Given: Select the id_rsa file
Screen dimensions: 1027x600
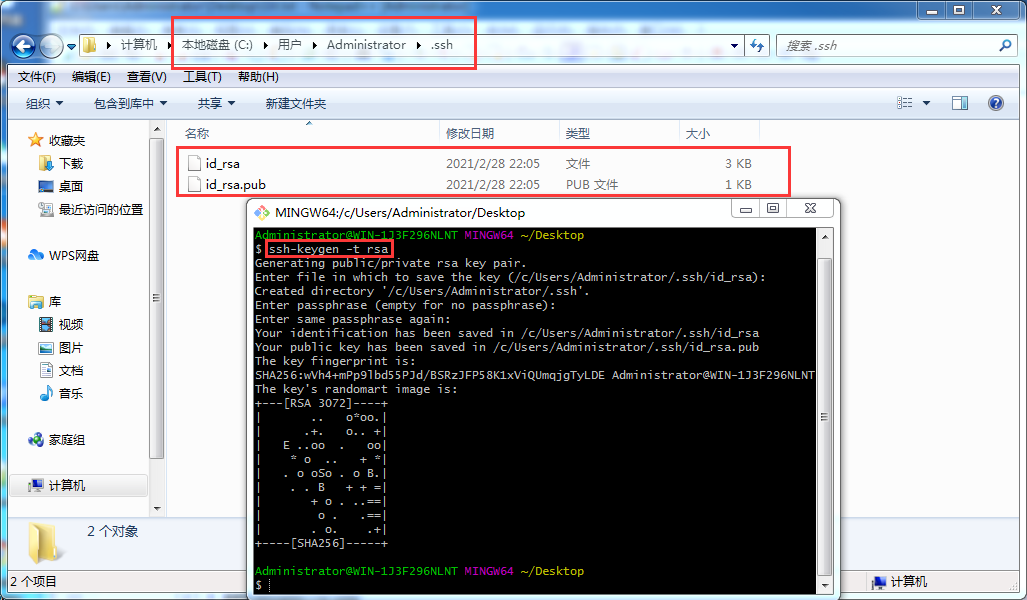Looking at the screenshot, I should (222, 164).
